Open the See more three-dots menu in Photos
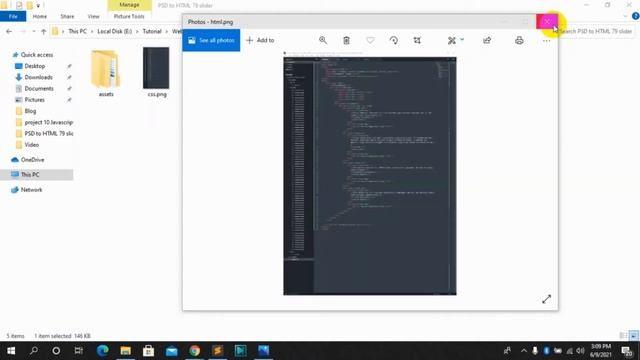 click(x=546, y=40)
